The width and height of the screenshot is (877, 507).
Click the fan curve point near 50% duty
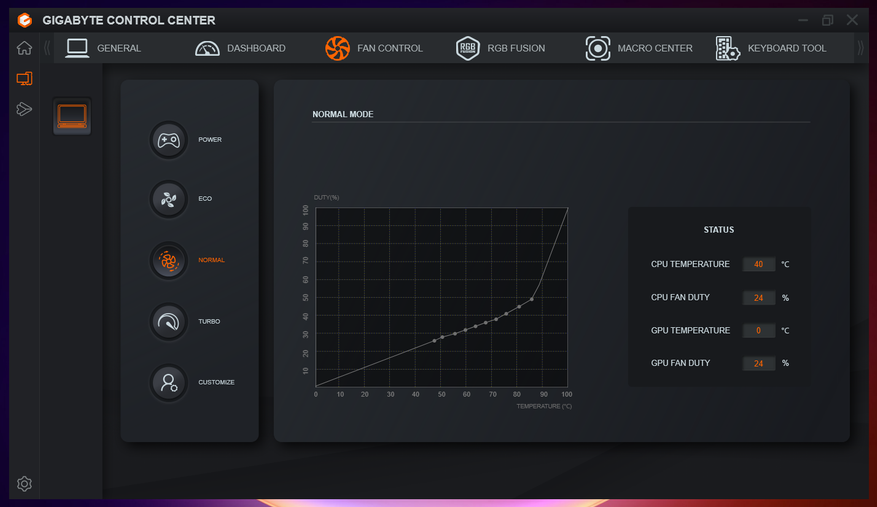pyautogui.click(x=531, y=299)
